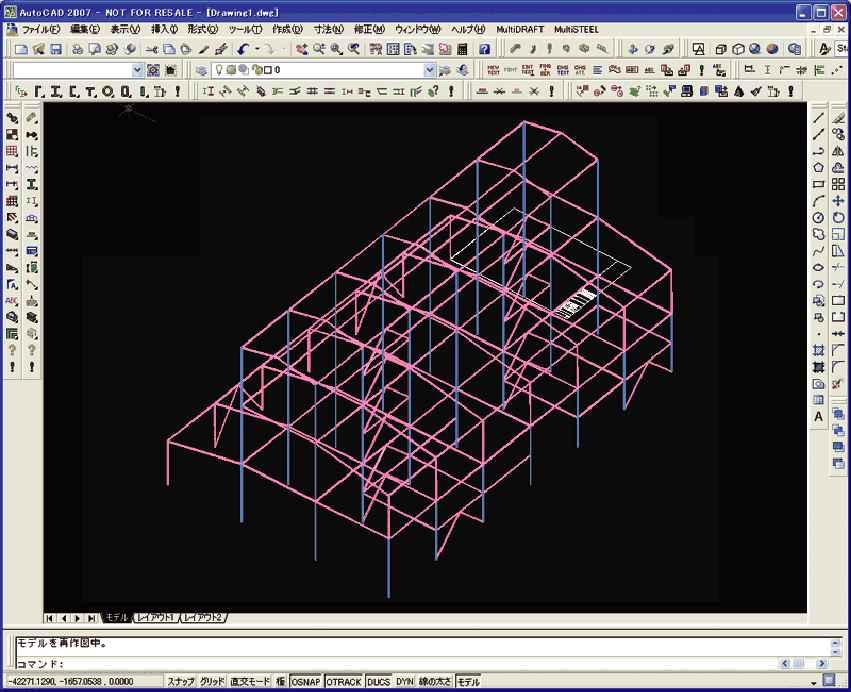The image size is (851, 692).
Task: Select the Line draw tool
Action: pyautogui.click(x=818, y=118)
